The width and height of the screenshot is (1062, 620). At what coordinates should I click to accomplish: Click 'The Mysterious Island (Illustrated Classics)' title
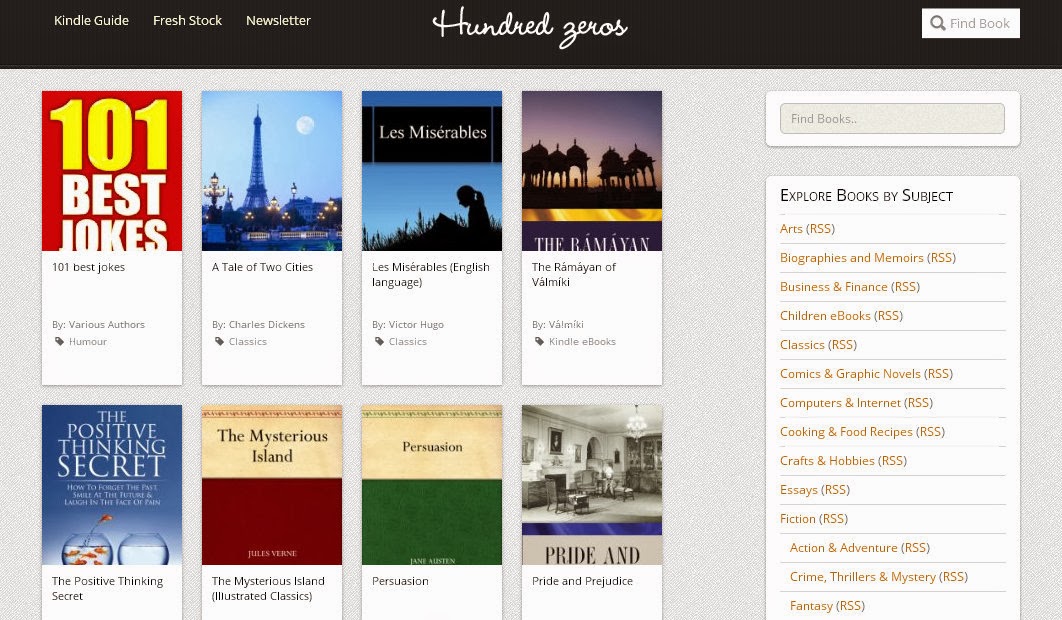point(268,588)
